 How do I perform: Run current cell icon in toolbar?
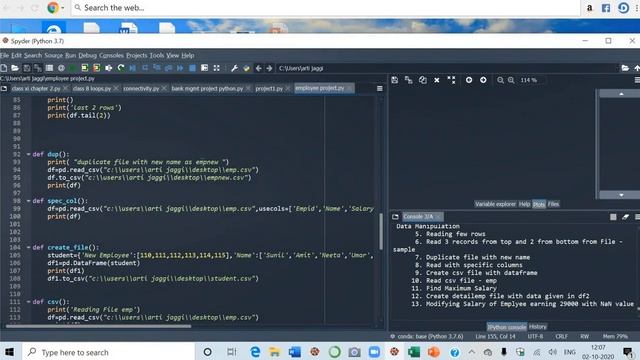coord(85,68)
